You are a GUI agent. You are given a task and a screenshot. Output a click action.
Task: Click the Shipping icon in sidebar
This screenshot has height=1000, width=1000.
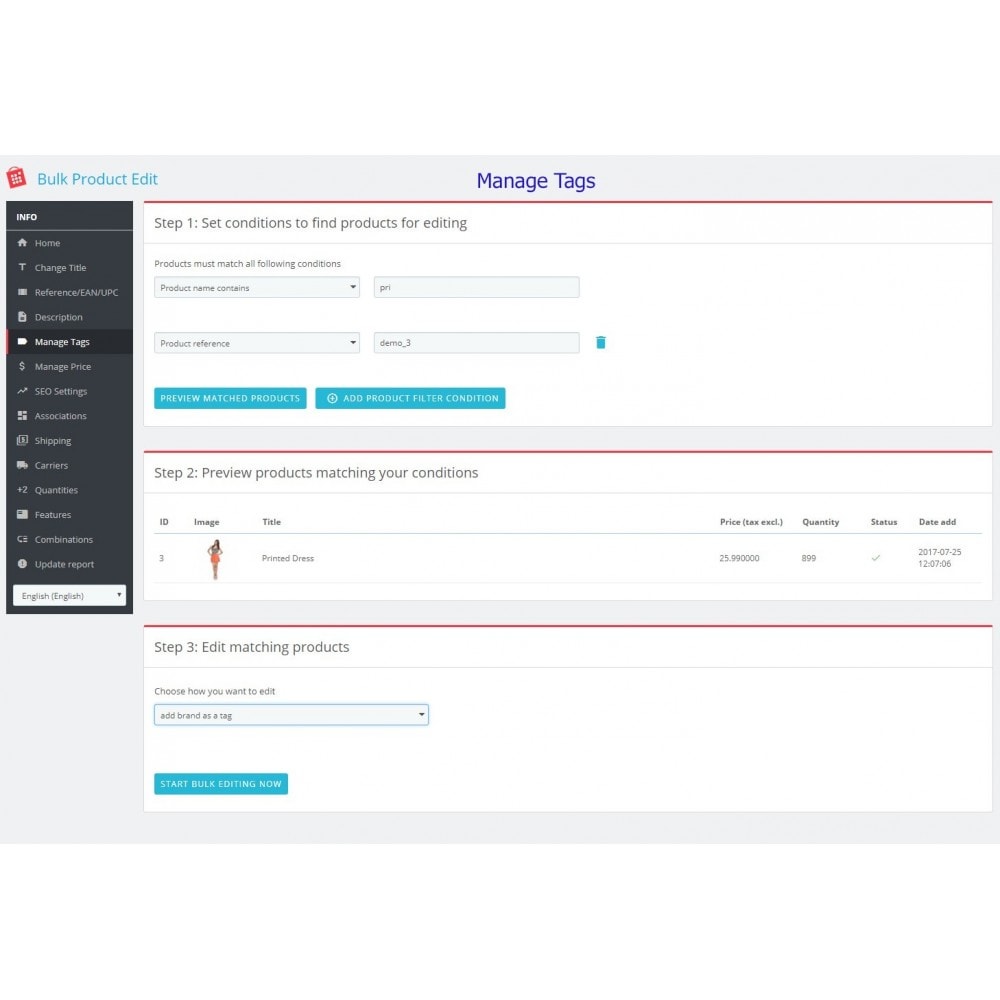click(x=22, y=441)
